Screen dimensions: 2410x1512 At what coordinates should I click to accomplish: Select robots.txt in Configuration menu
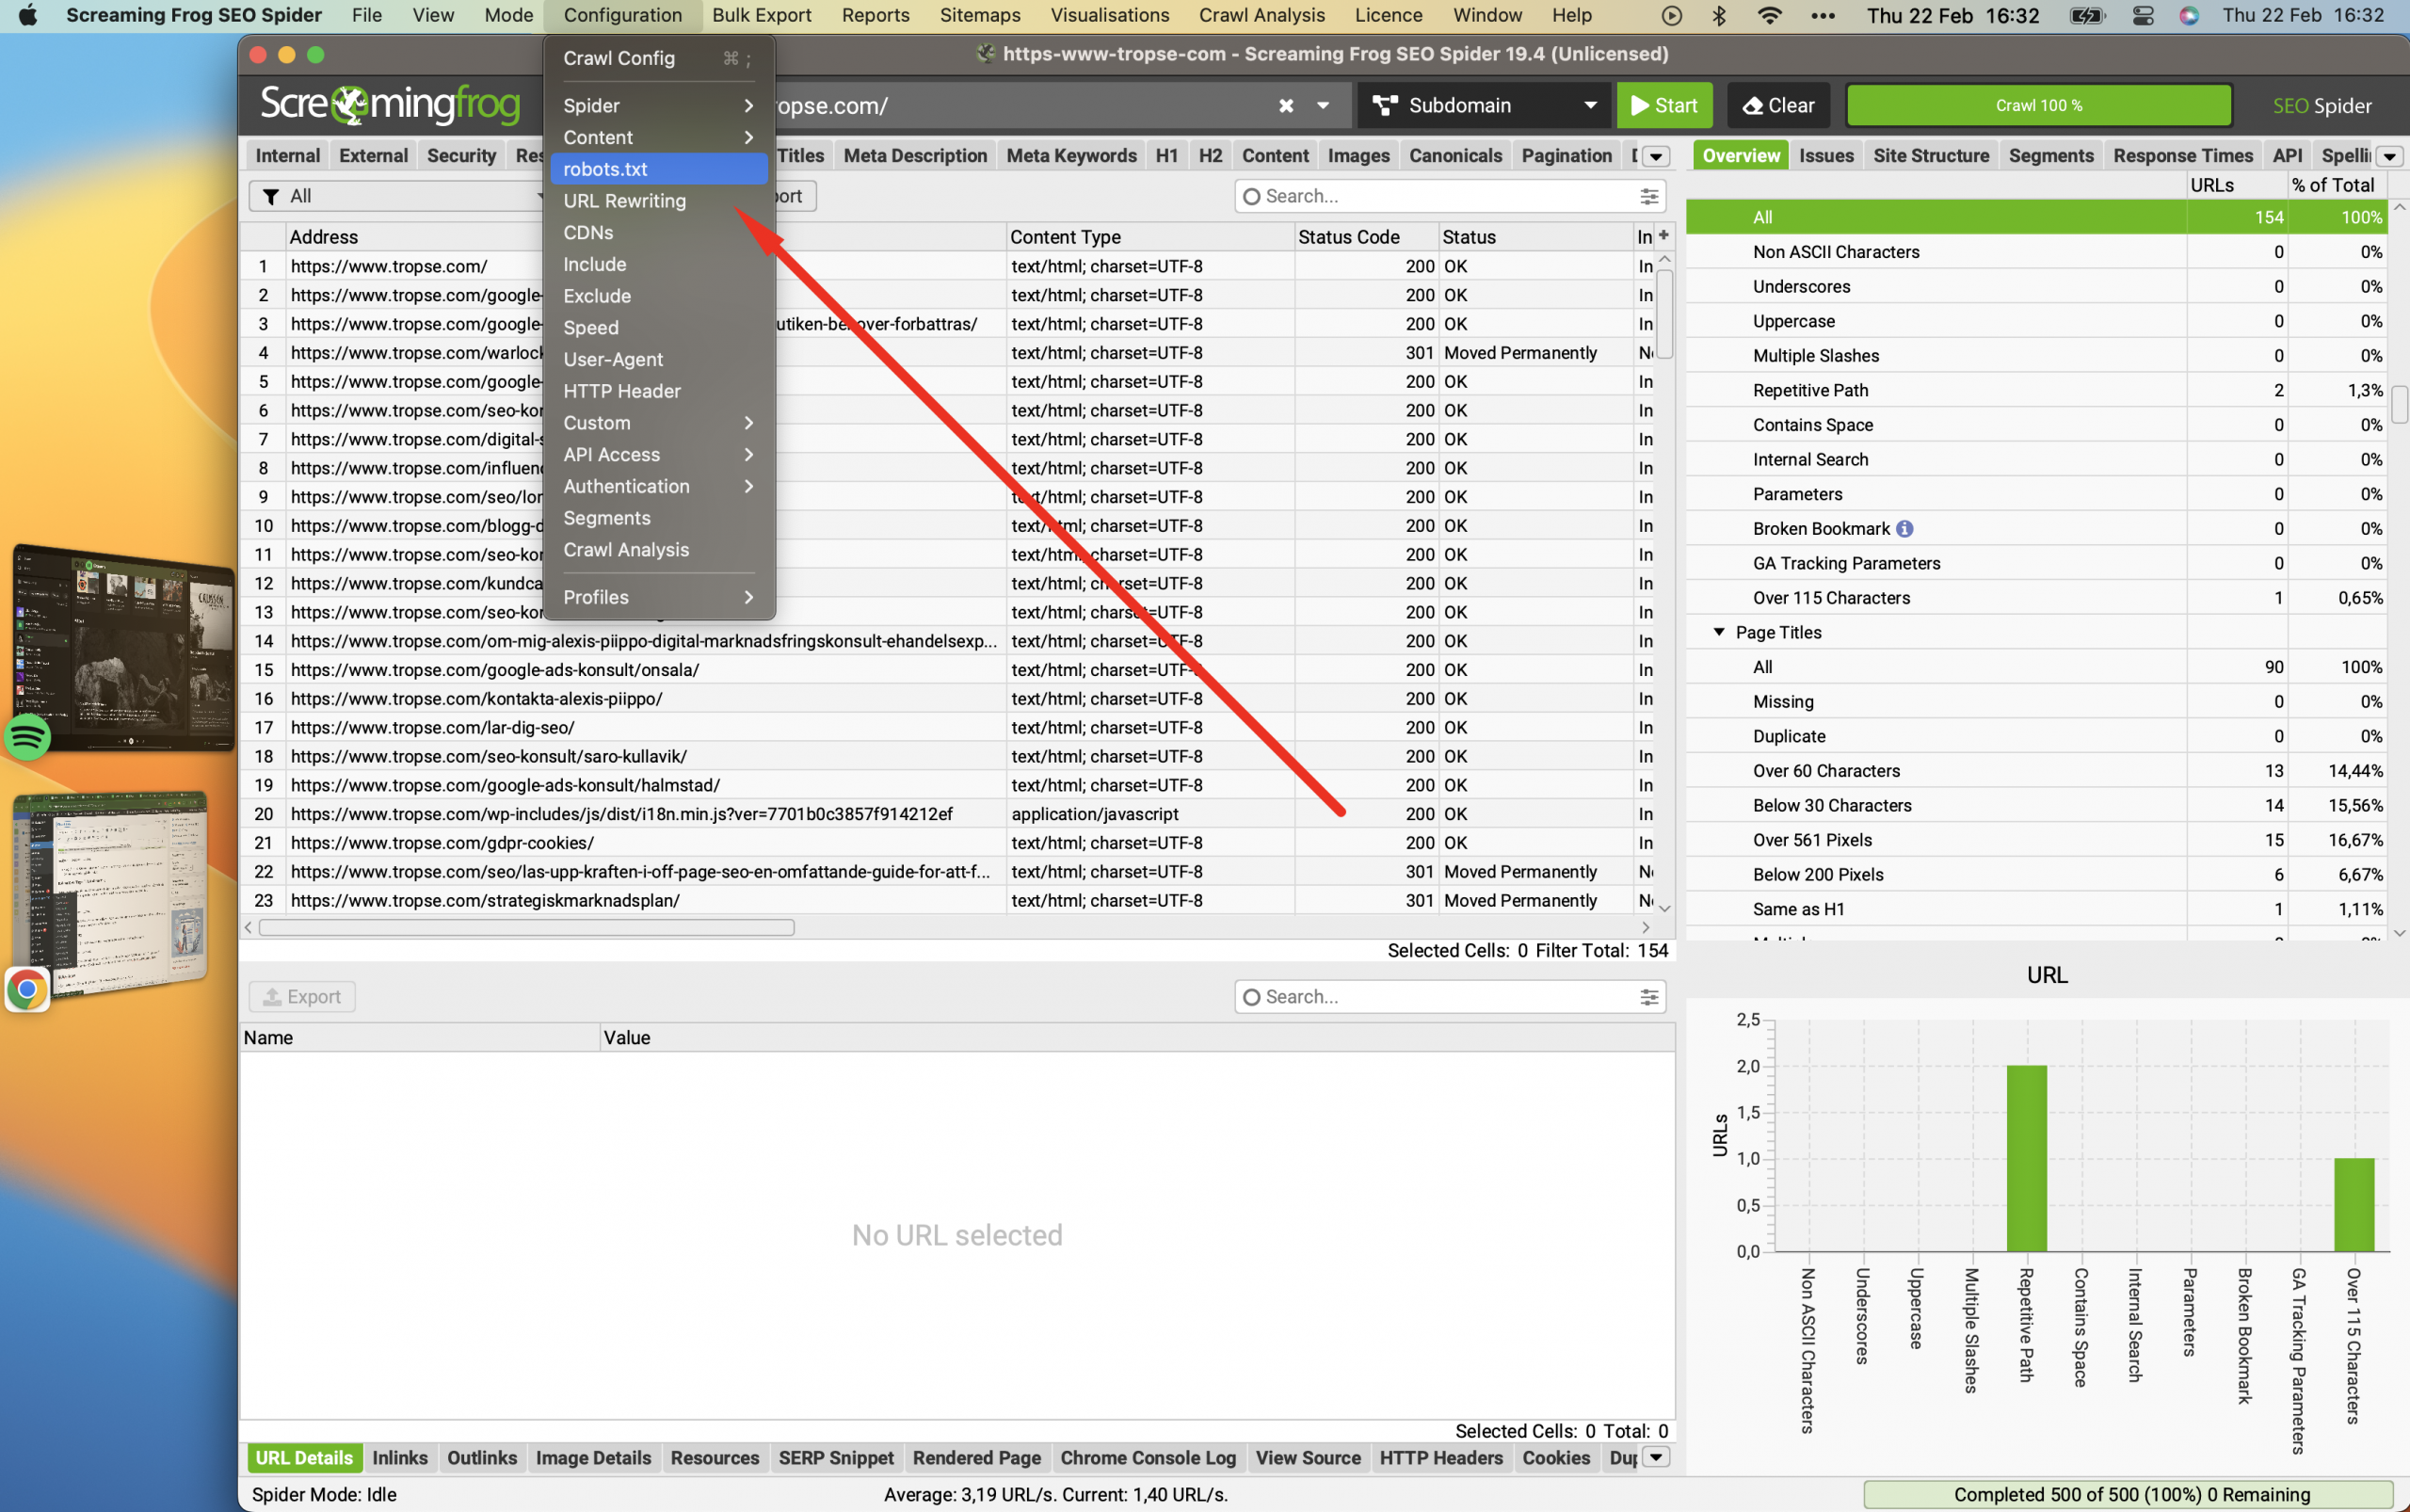pos(659,169)
